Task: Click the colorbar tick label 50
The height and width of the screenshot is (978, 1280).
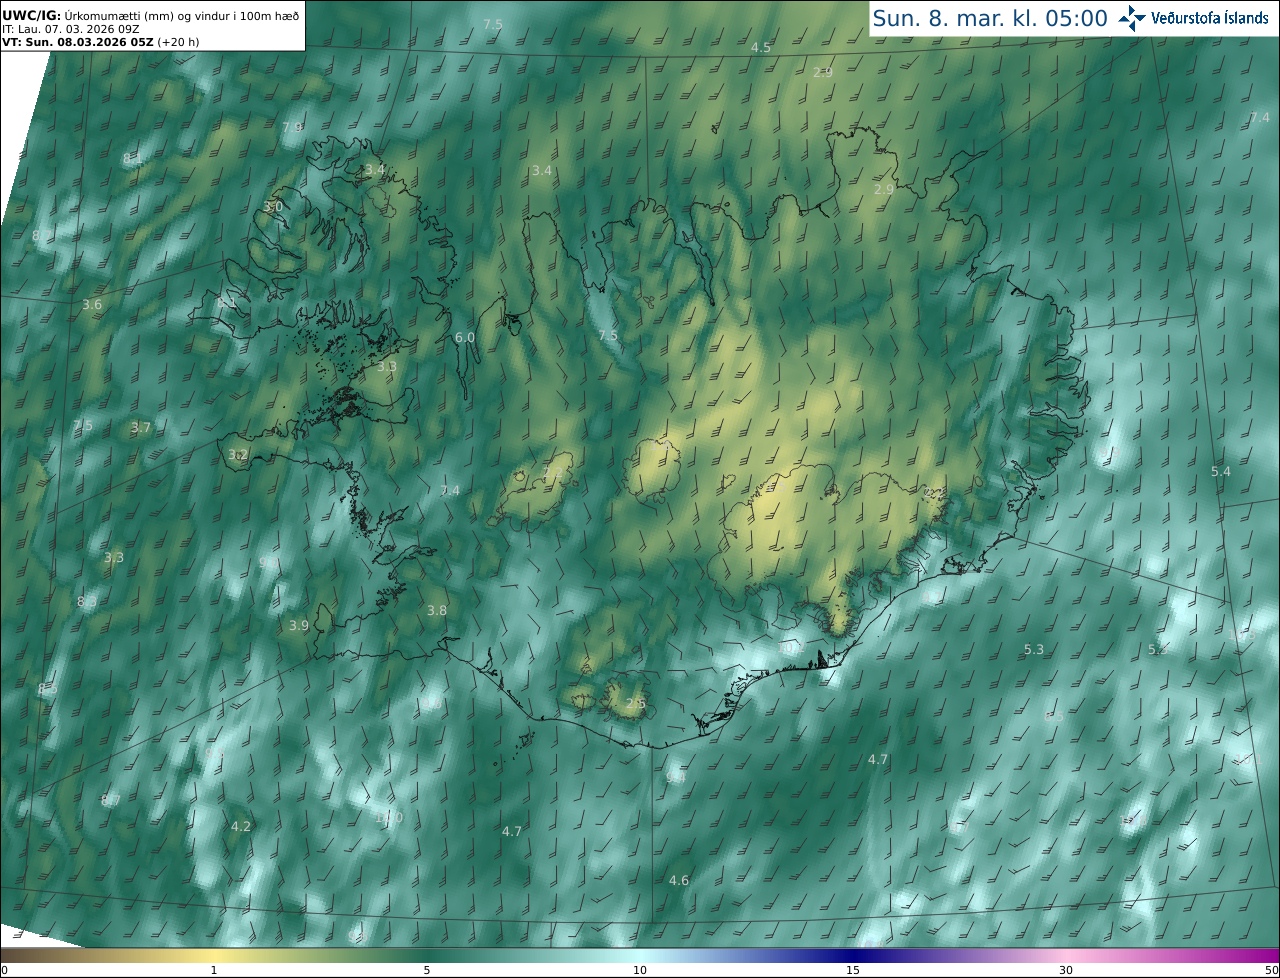Action: click(x=1272, y=970)
